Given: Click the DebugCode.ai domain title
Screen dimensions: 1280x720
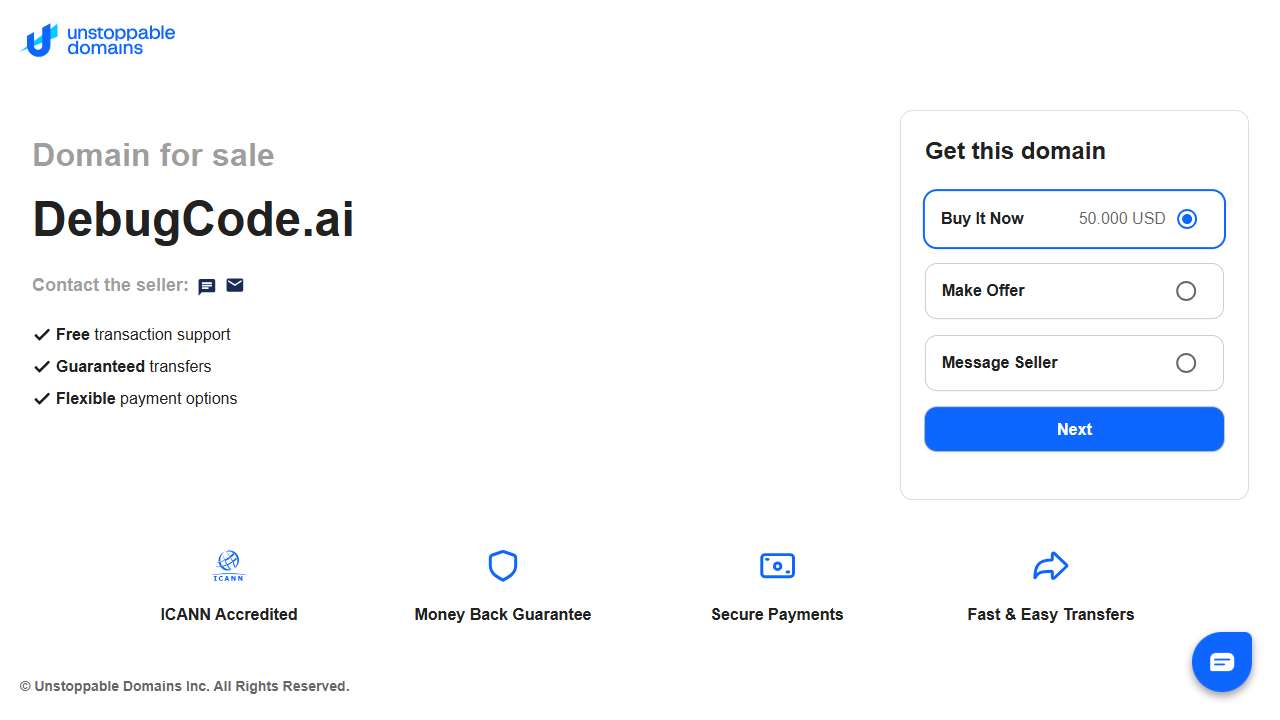Looking at the screenshot, I should tap(193, 219).
